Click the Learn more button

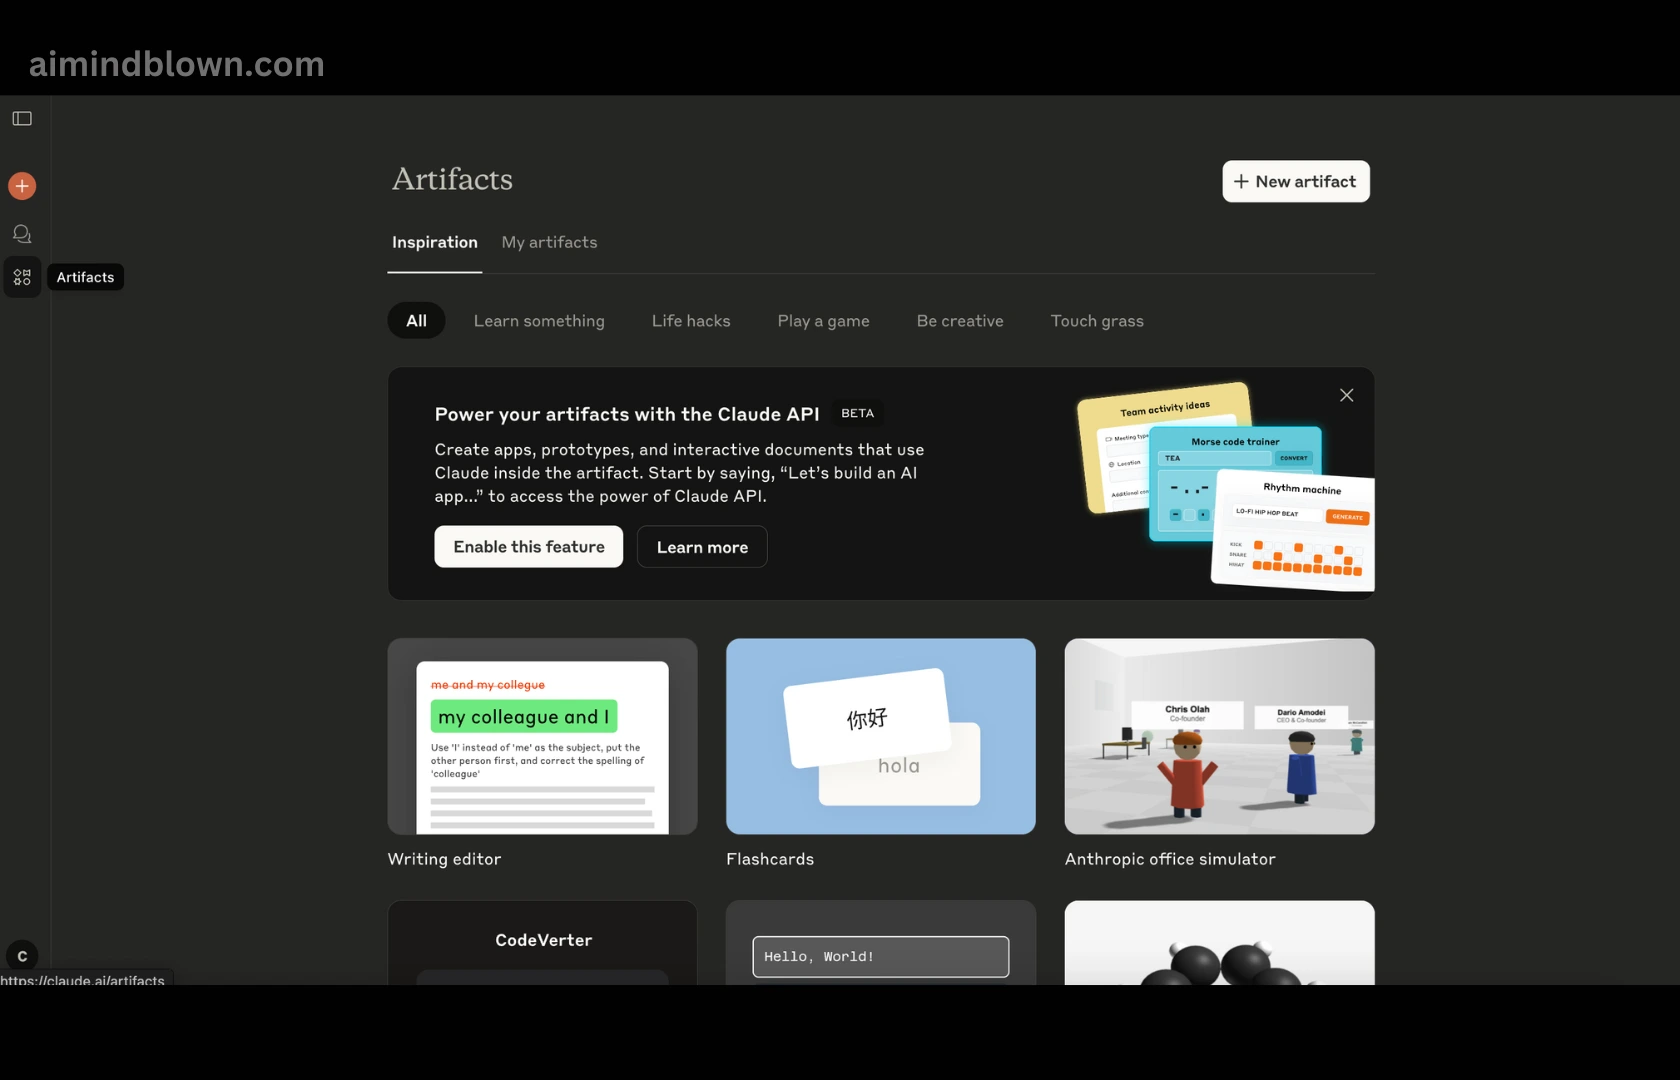coord(702,547)
